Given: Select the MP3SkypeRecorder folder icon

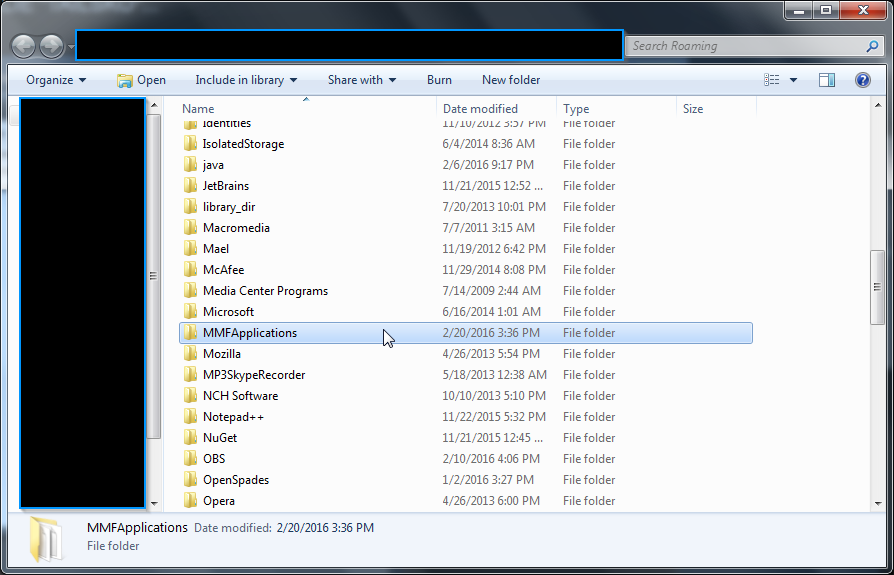Looking at the screenshot, I should [x=190, y=374].
